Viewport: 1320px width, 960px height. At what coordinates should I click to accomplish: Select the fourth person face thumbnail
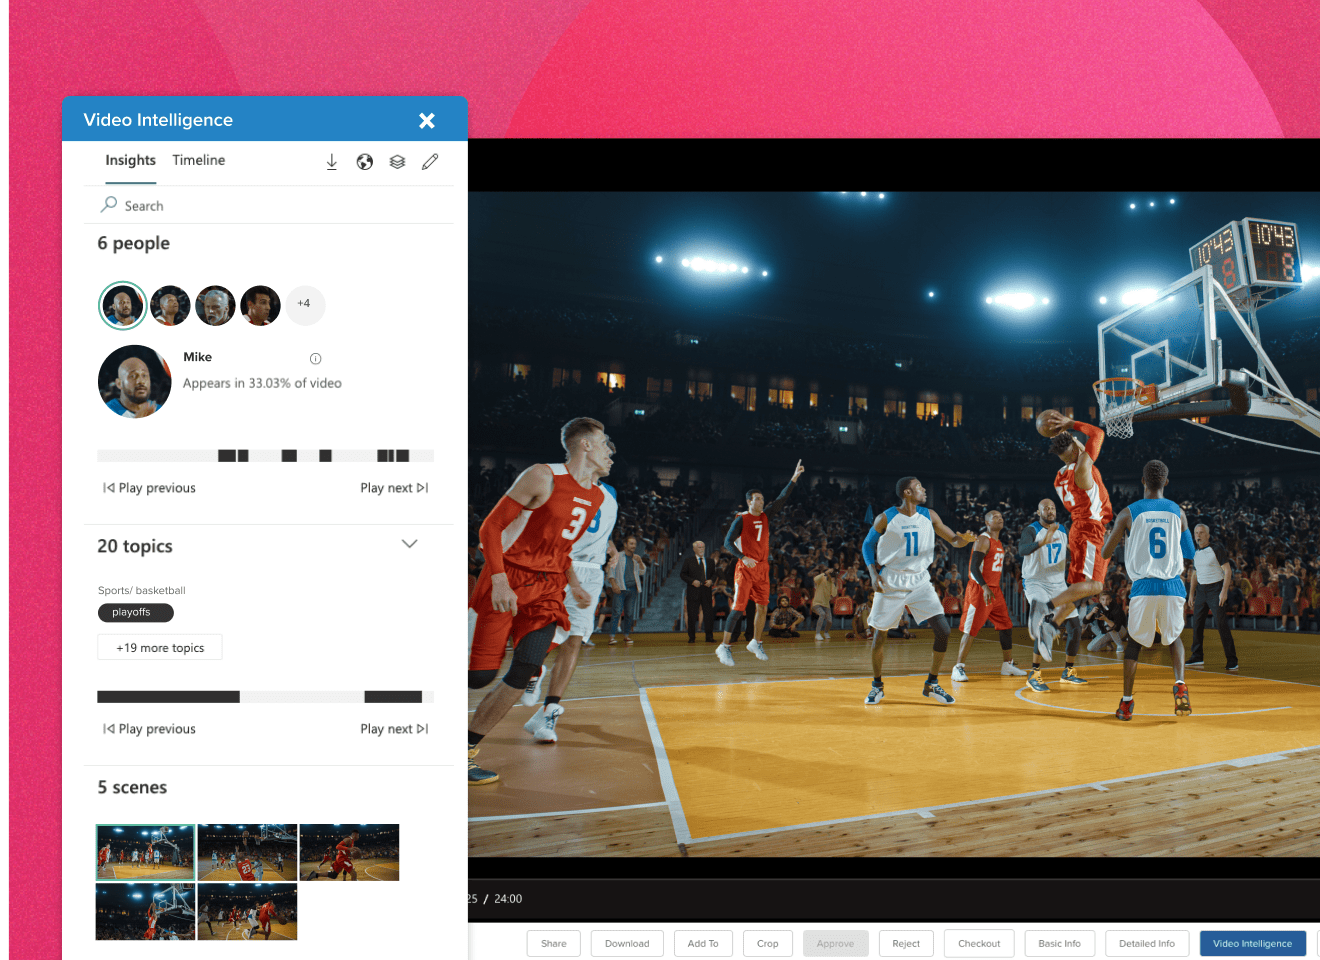tap(260, 305)
